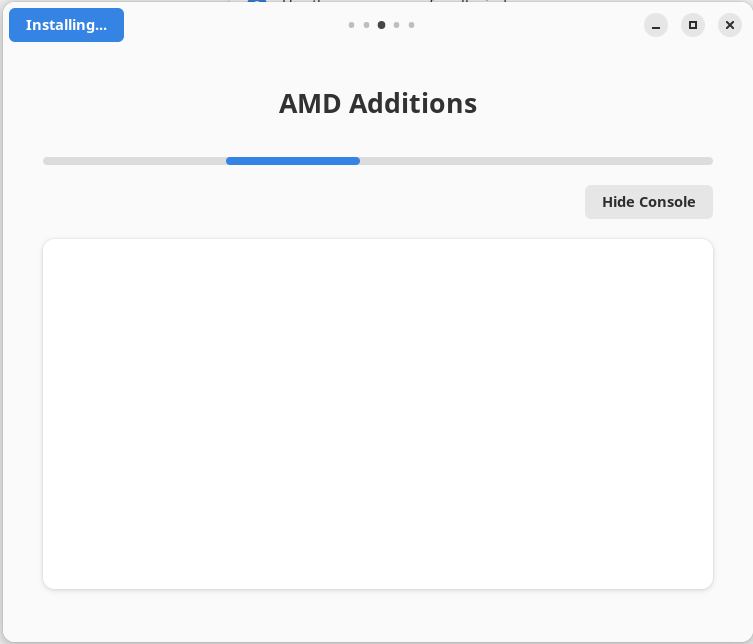This screenshot has width=753, height=644.
Task: Click the blue Installing... button
Action: point(66,25)
